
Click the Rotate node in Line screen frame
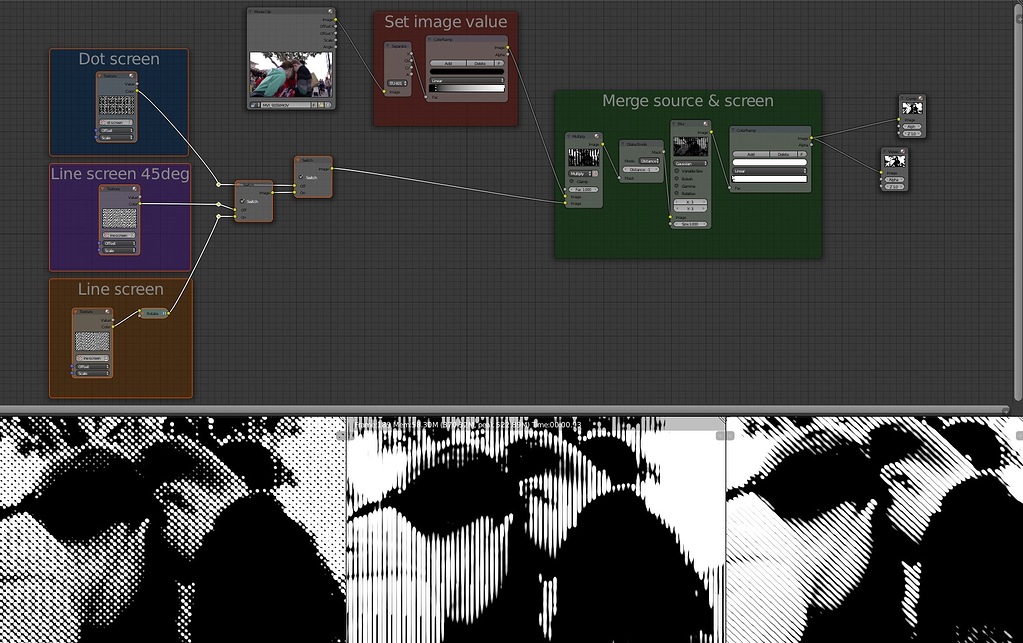154,314
